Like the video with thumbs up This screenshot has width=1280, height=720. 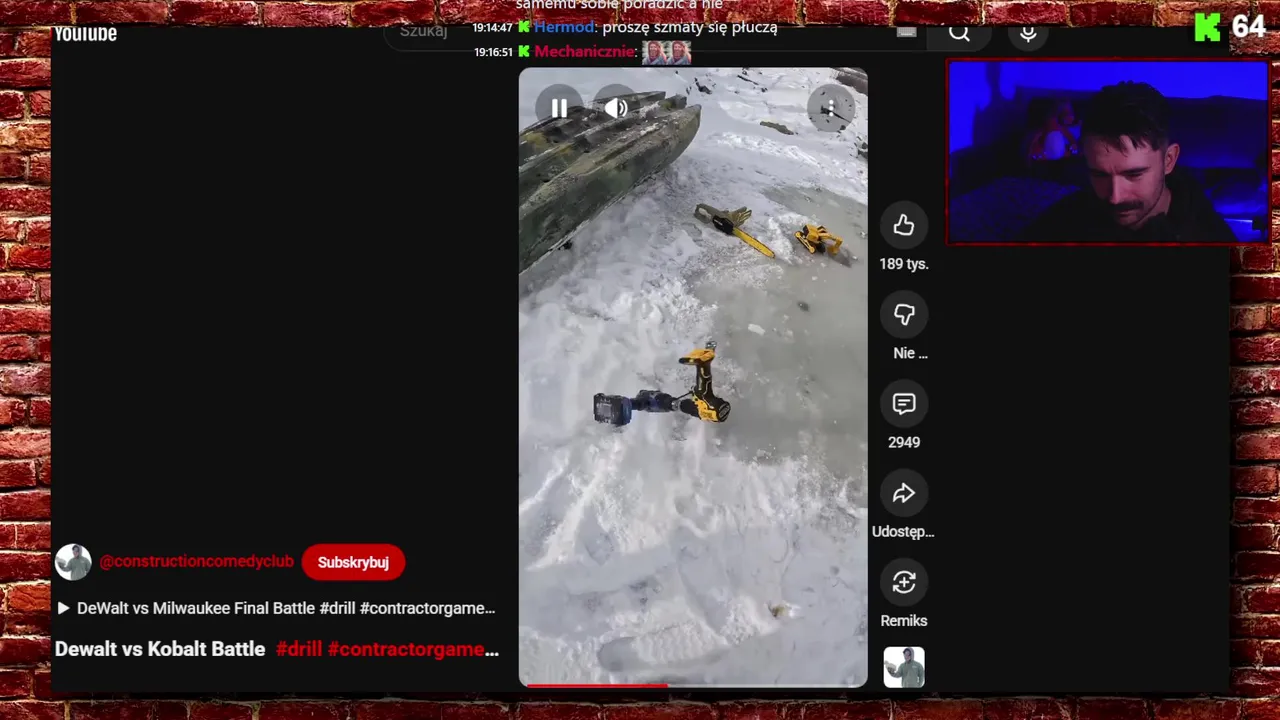pos(904,225)
